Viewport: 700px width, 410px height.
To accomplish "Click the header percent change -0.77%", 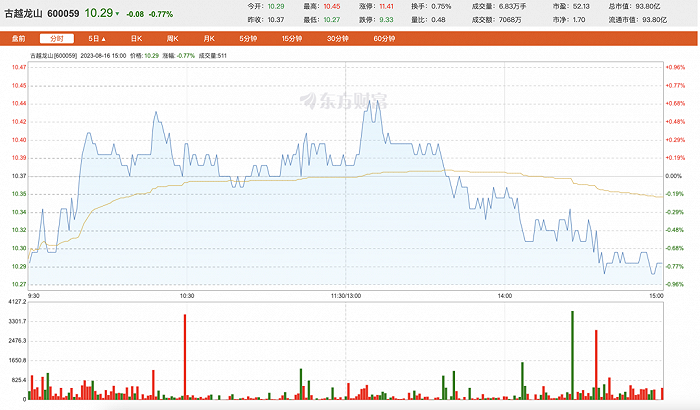I will click(161, 14).
